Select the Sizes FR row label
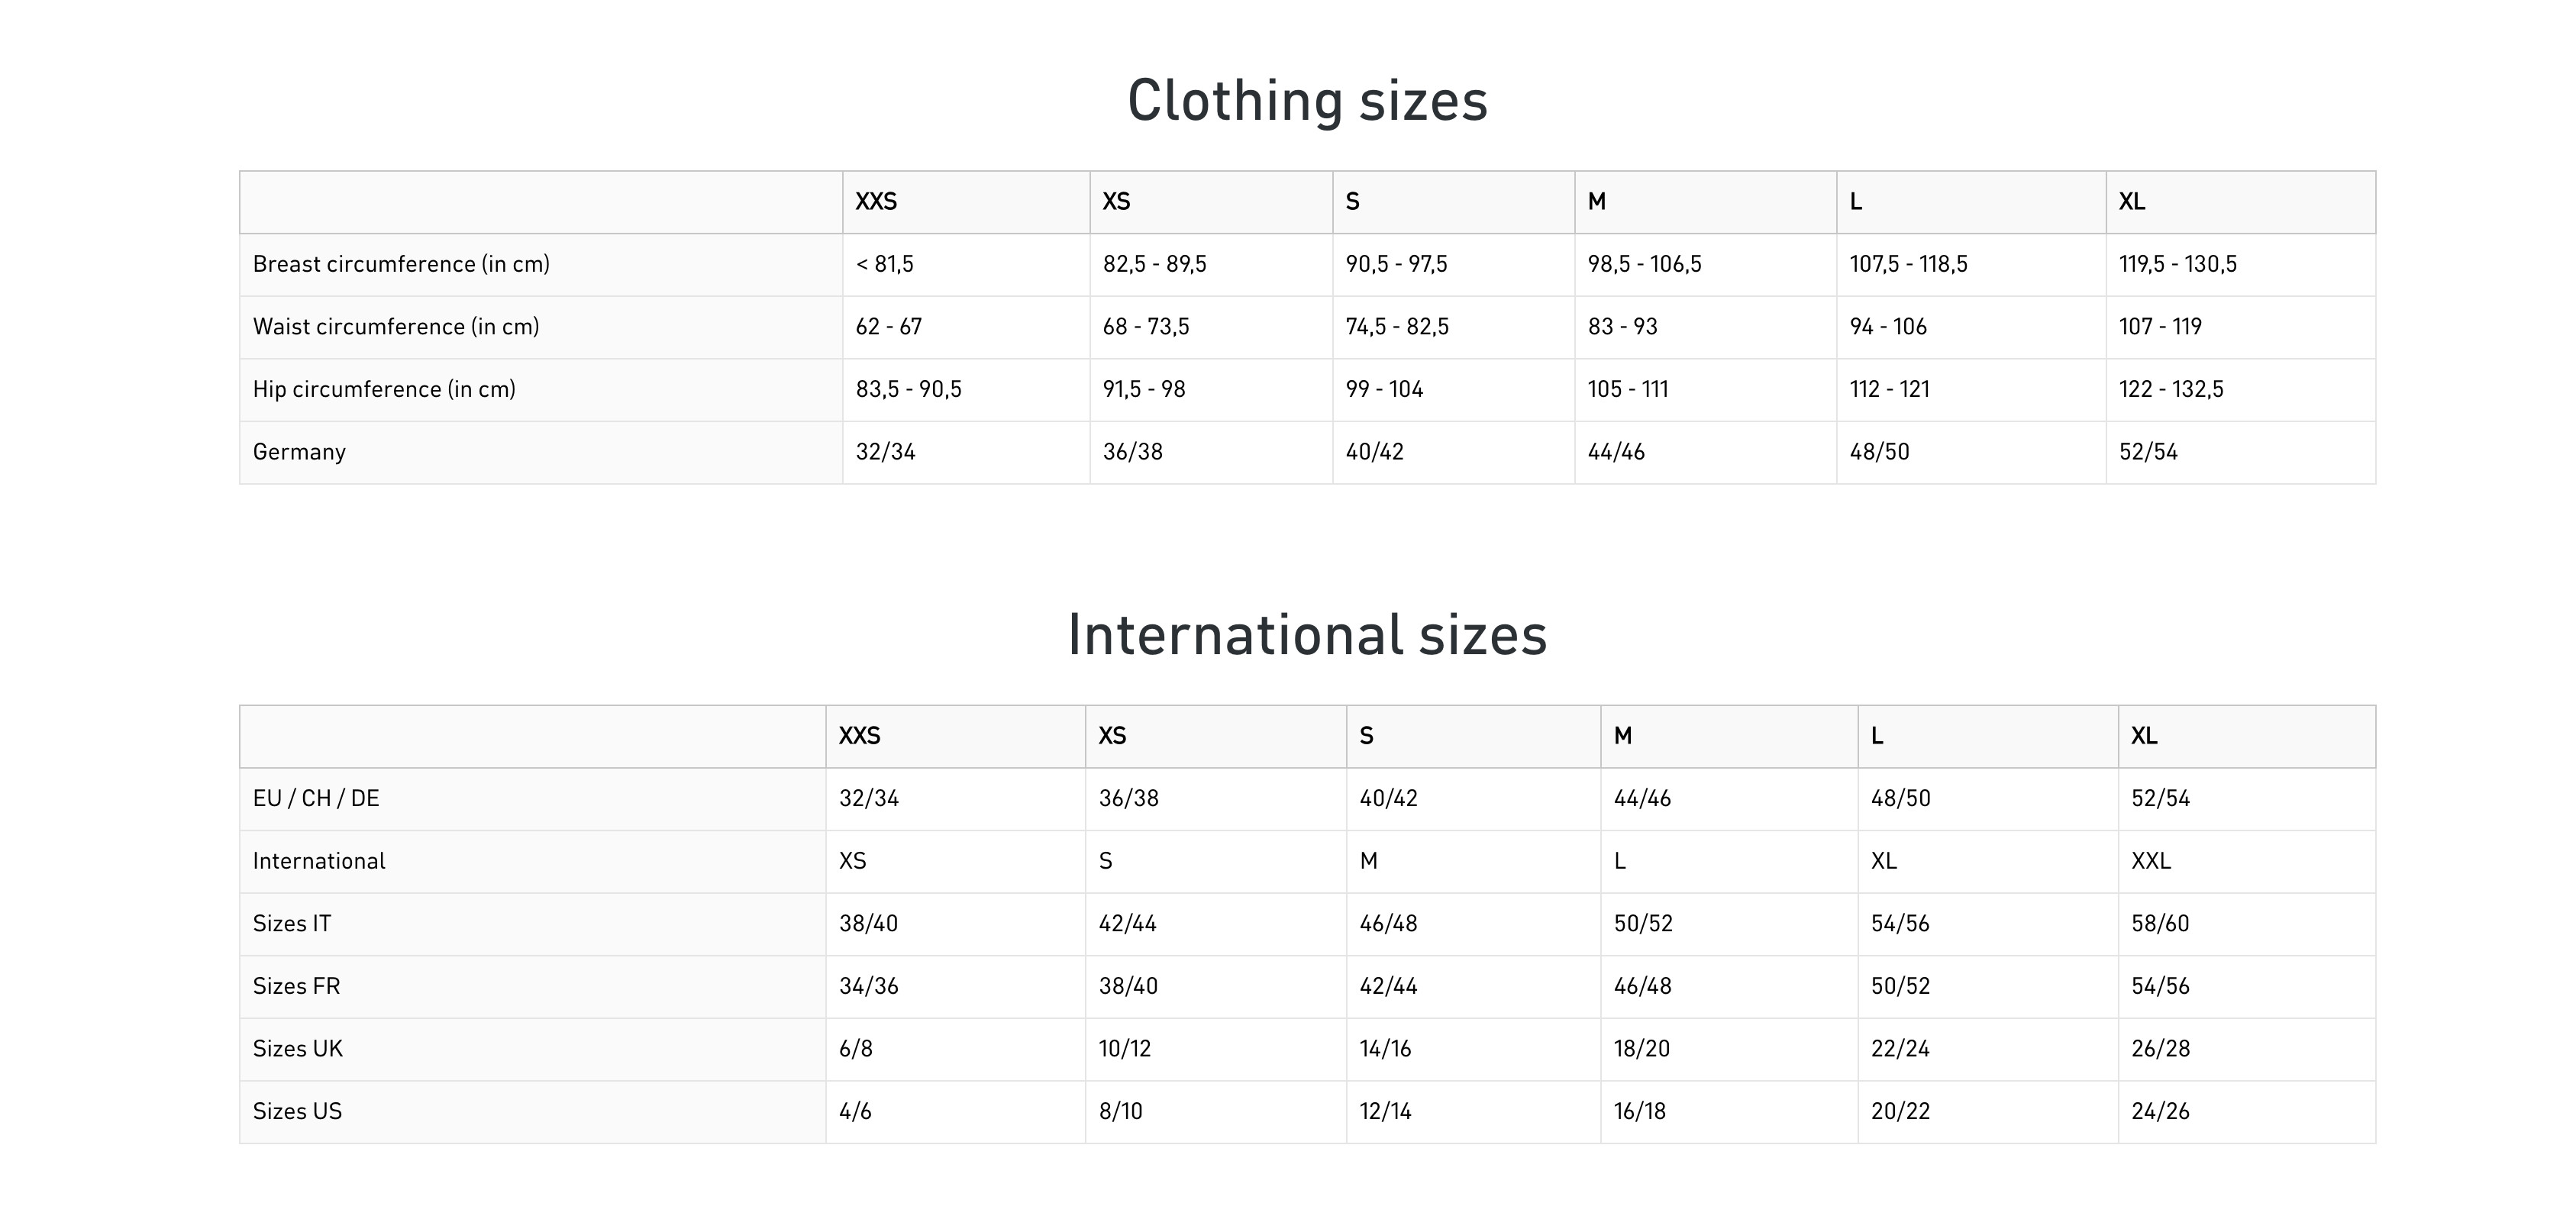The width and height of the screenshot is (2576, 1232). click(297, 986)
